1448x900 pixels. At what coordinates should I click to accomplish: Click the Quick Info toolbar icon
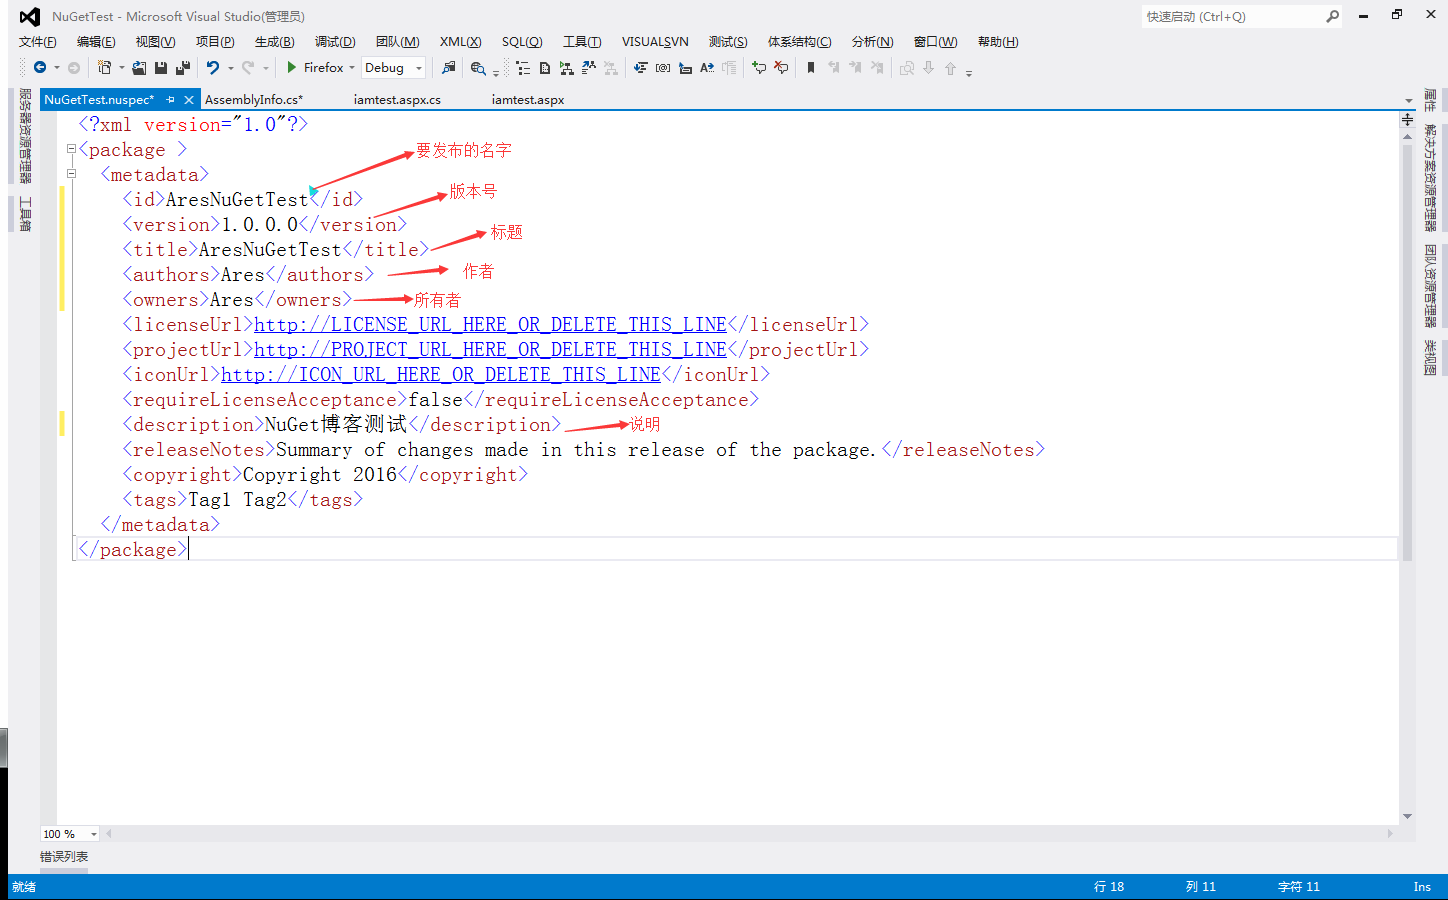pyautogui.click(x=685, y=68)
